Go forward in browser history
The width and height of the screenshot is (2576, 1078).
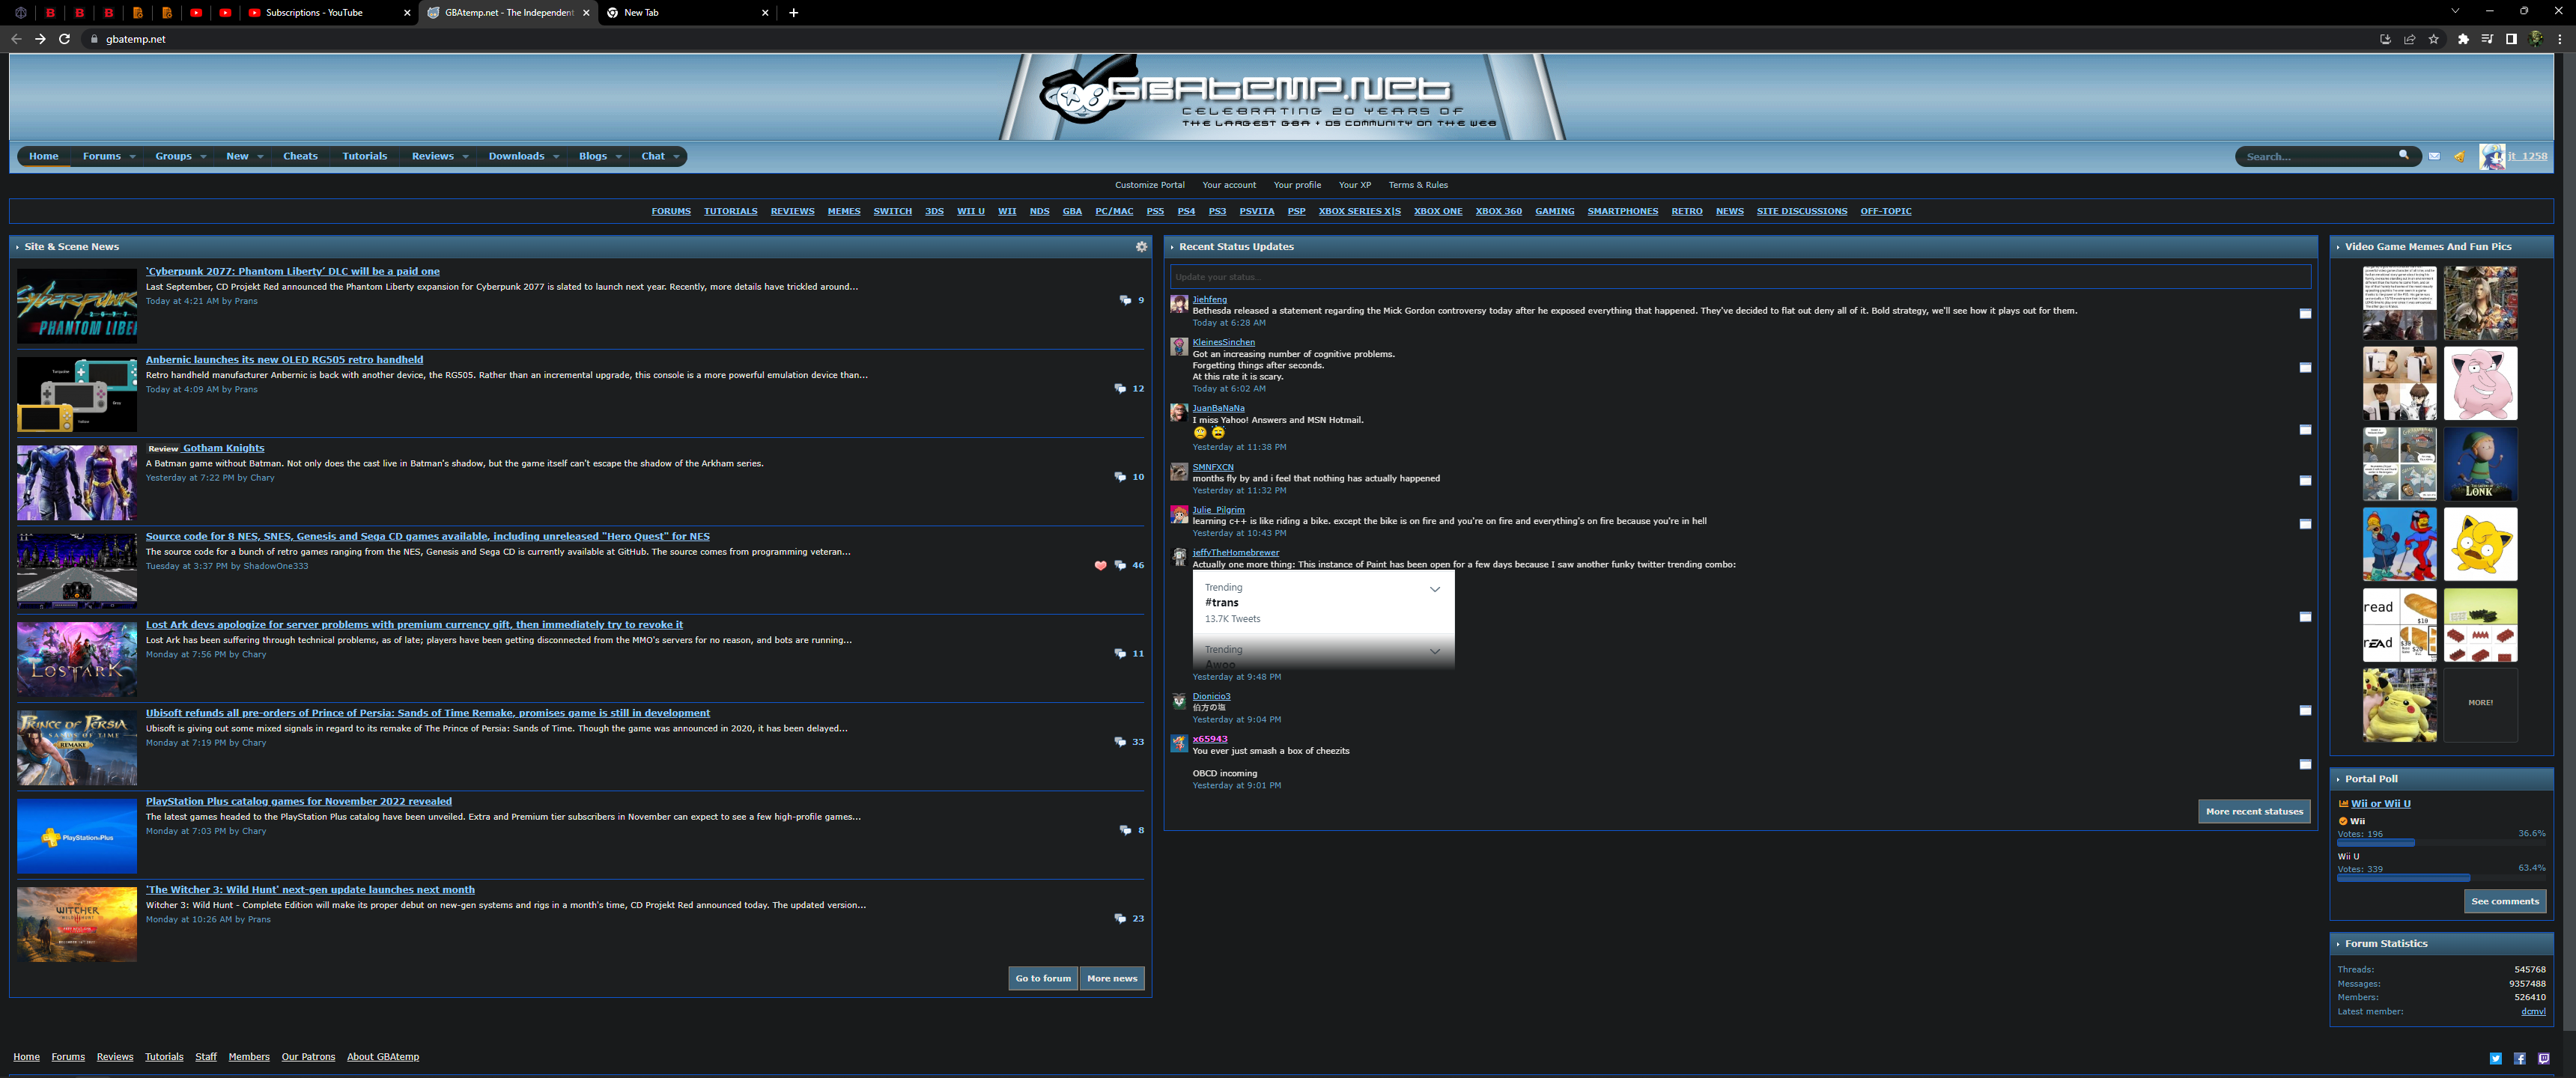(40, 39)
